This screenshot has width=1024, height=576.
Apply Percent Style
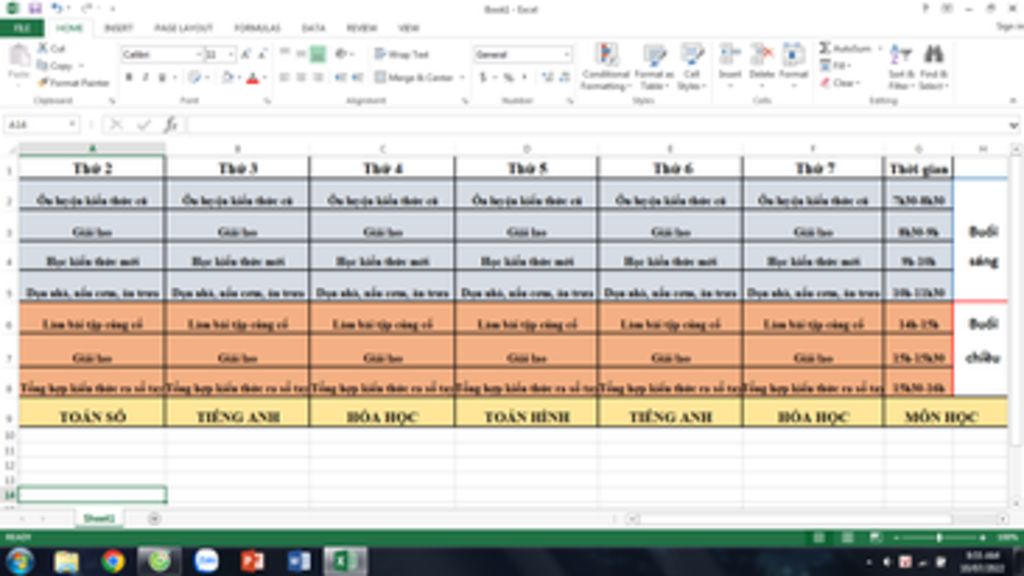click(509, 78)
